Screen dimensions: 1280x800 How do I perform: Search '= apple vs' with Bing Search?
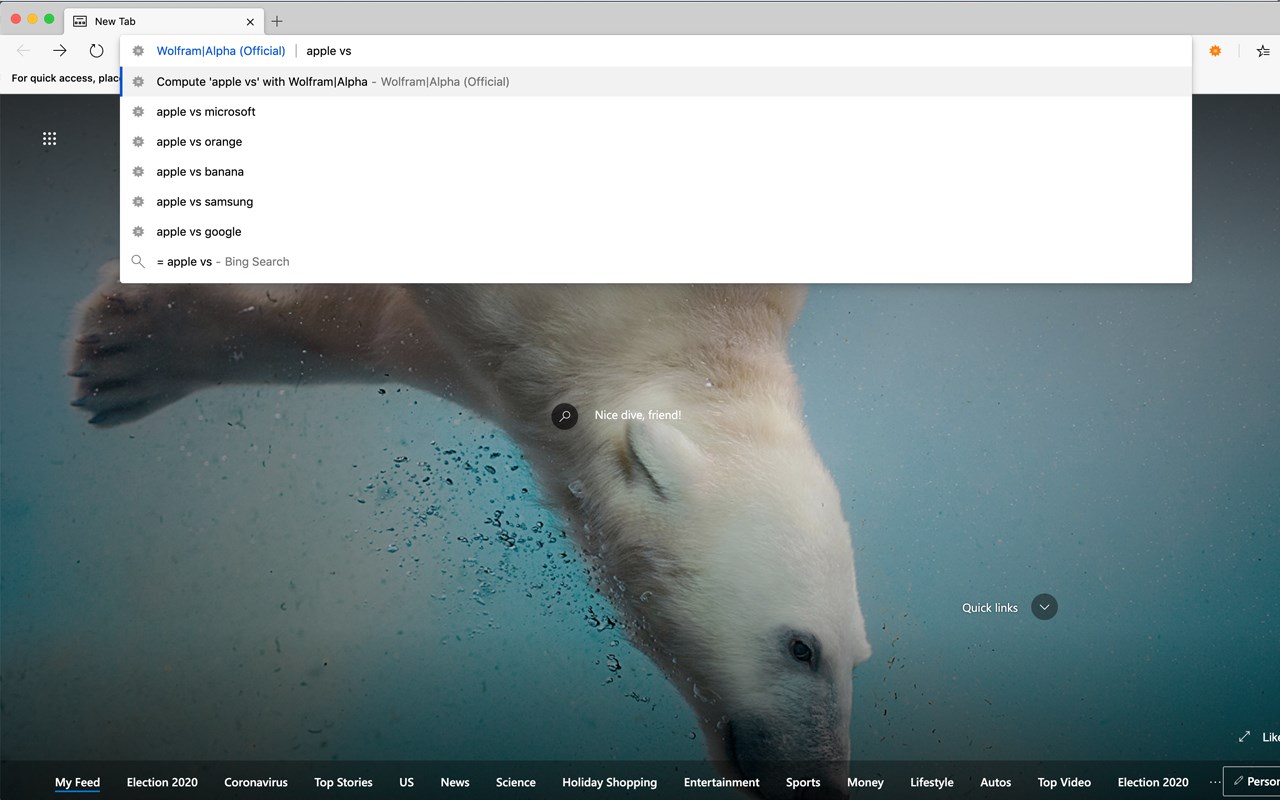pyautogui.click(x=656, y=262)
